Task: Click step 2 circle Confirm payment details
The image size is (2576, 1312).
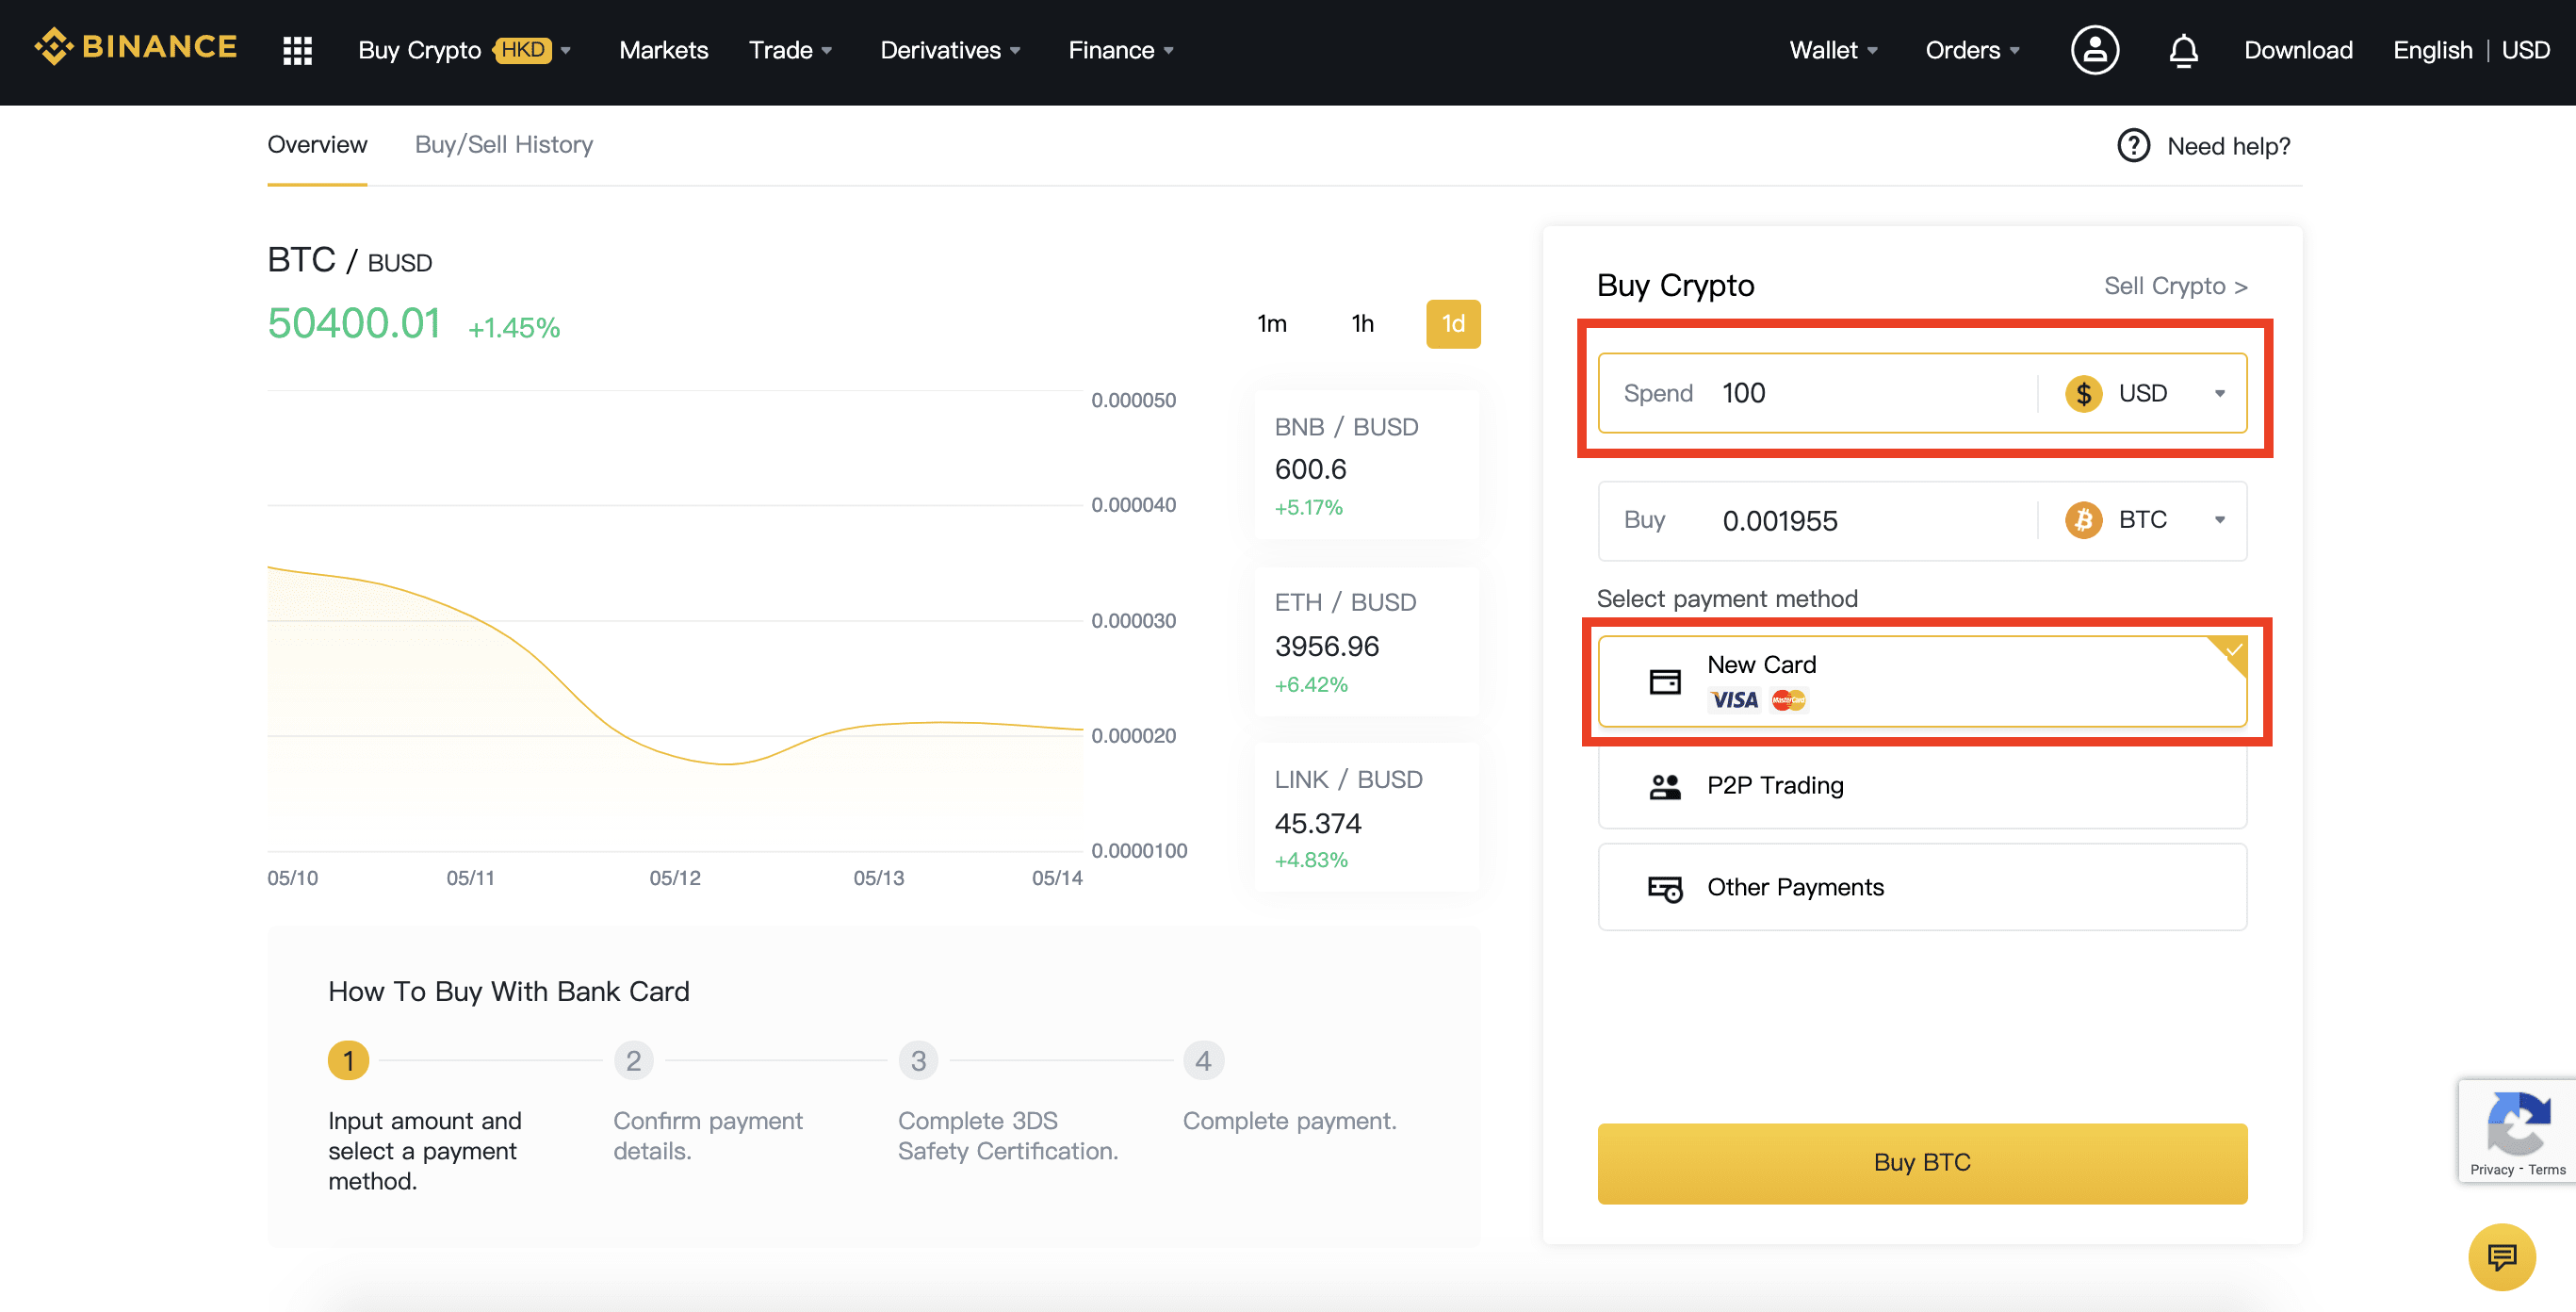Action: (633, 1061)
